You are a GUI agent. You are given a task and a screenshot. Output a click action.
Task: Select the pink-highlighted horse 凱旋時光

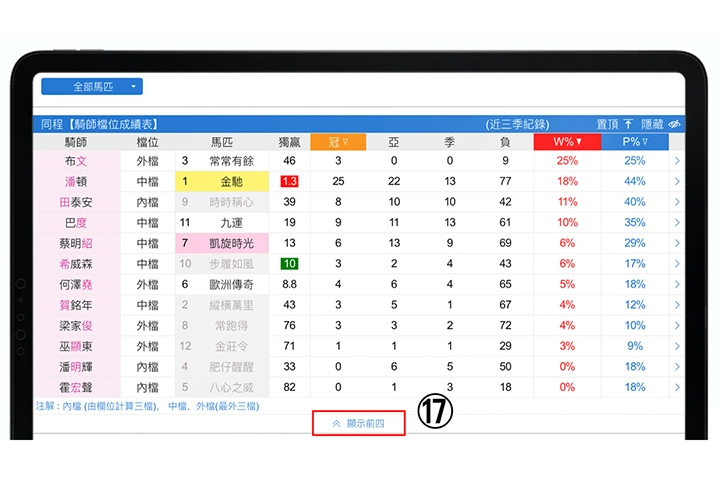231,243
